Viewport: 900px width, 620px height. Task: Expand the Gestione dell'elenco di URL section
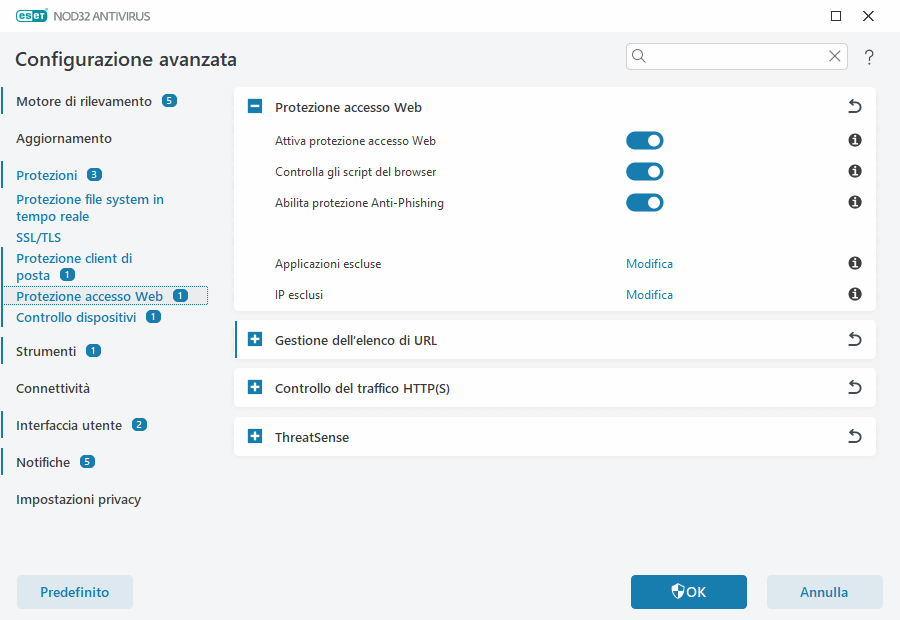pos(255,340)
